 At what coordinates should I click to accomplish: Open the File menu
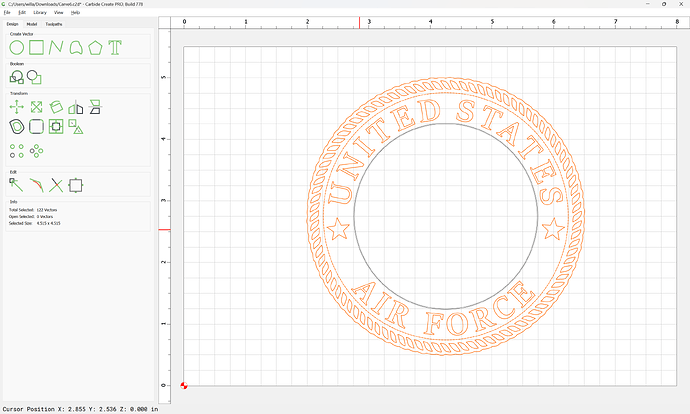tap(7, 12)
